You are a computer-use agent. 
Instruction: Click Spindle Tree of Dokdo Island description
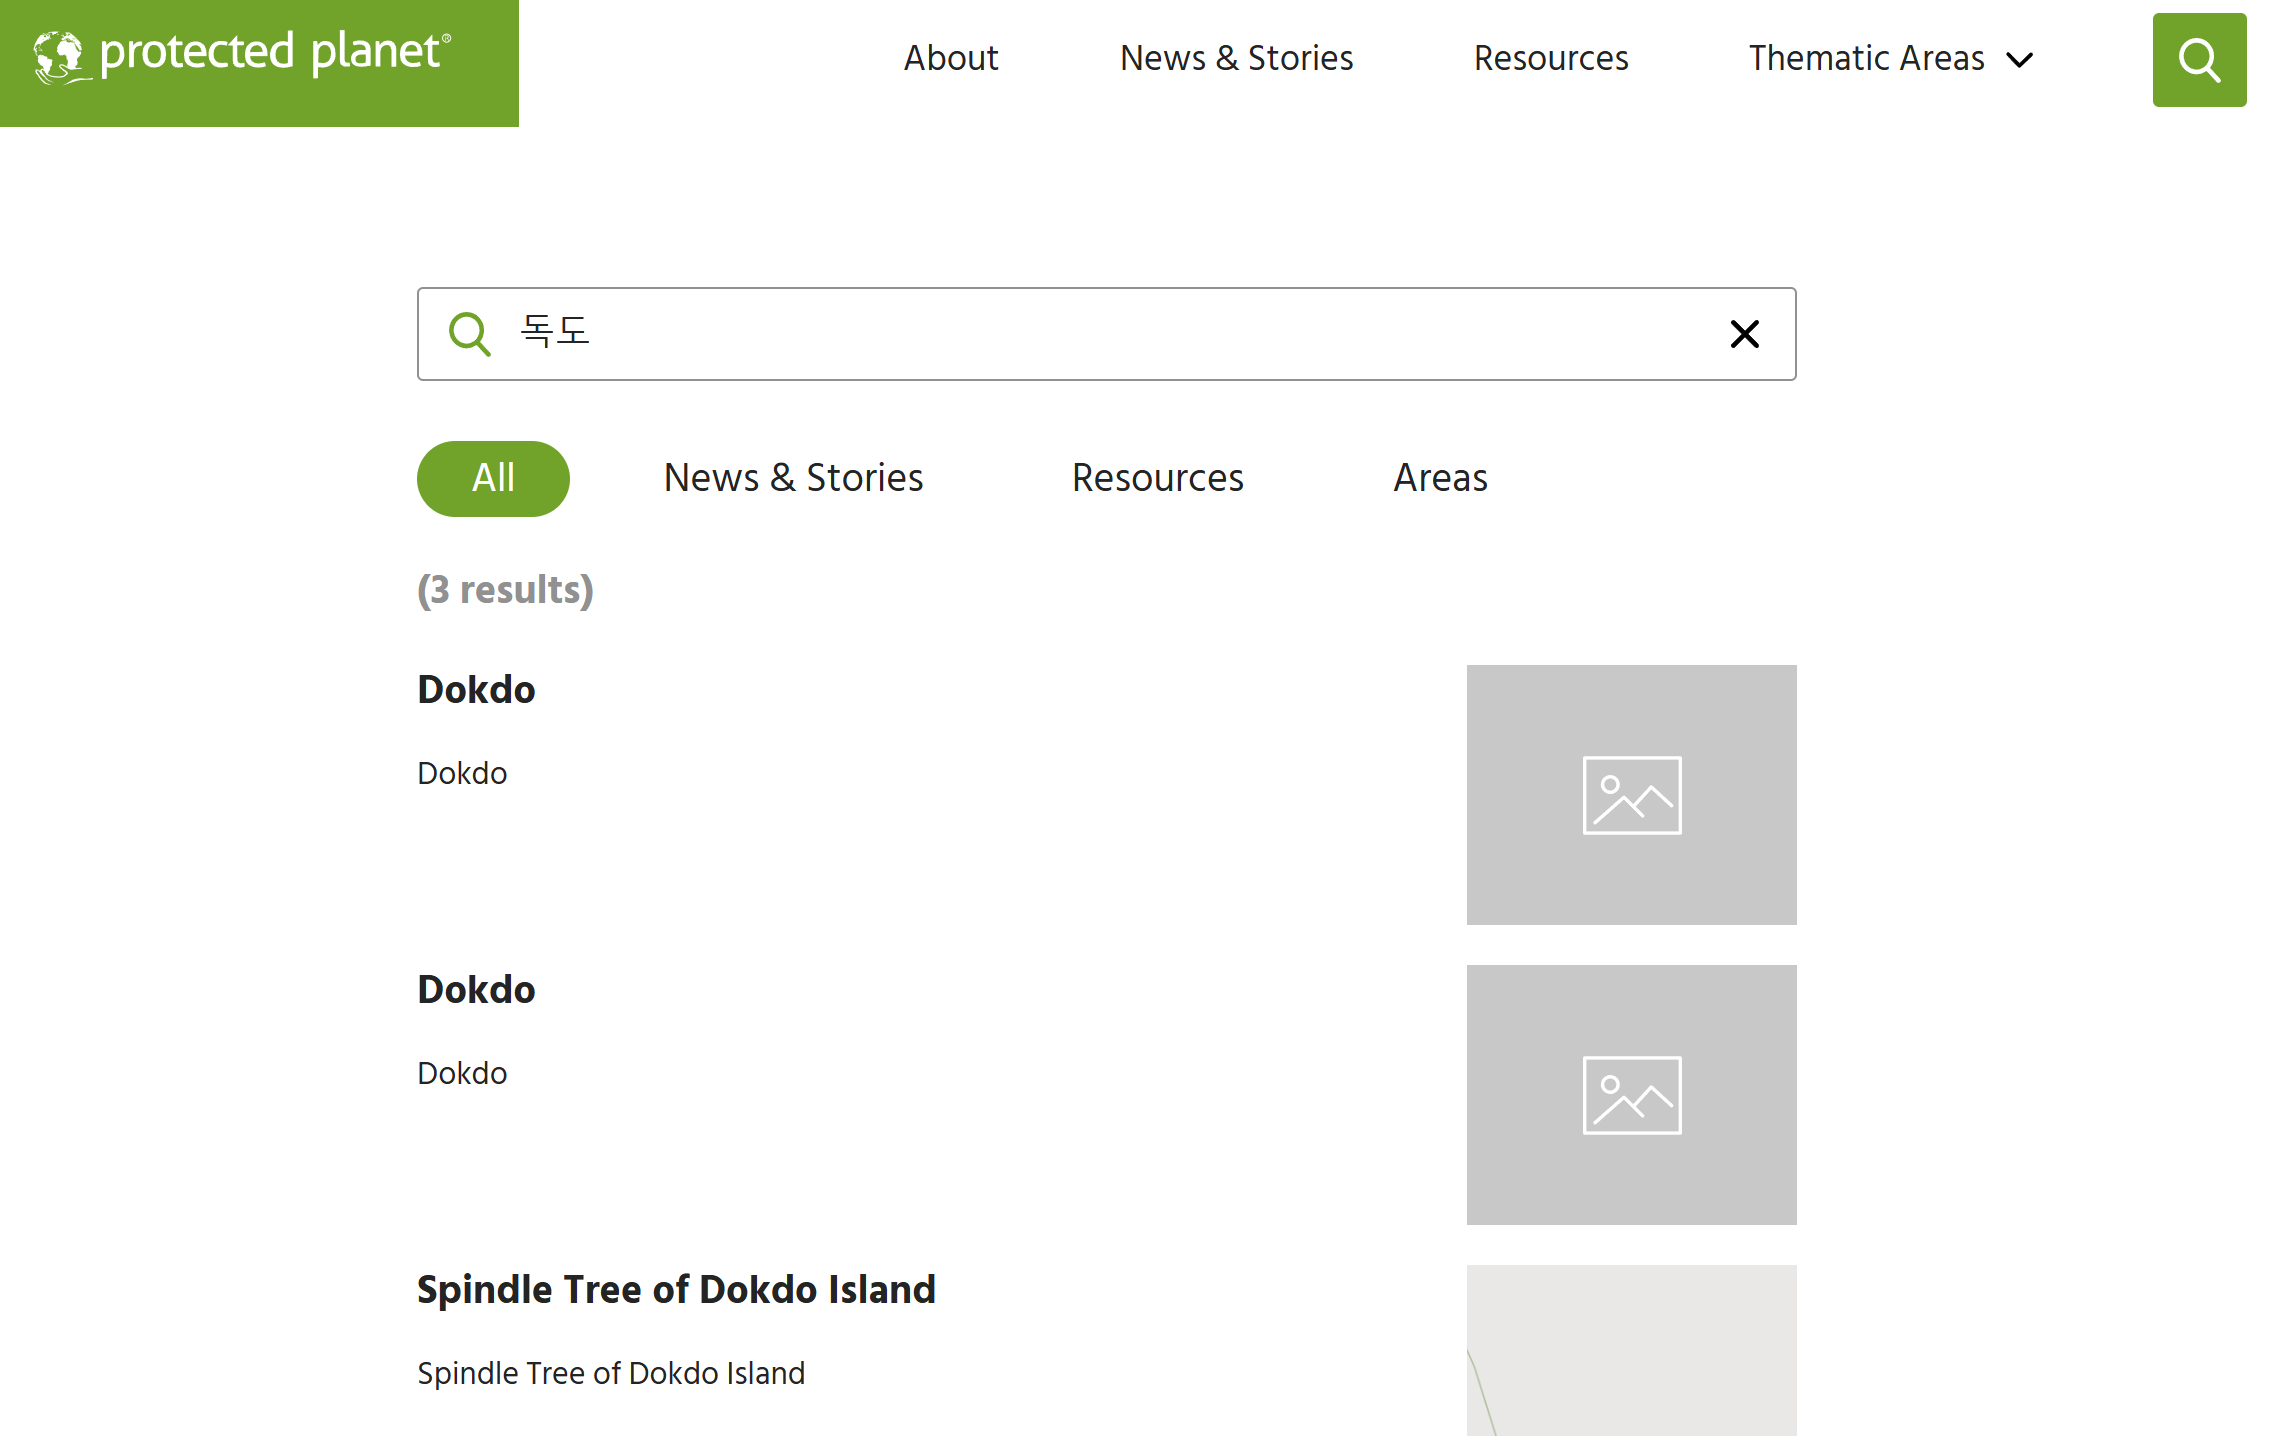point(611,1373)
